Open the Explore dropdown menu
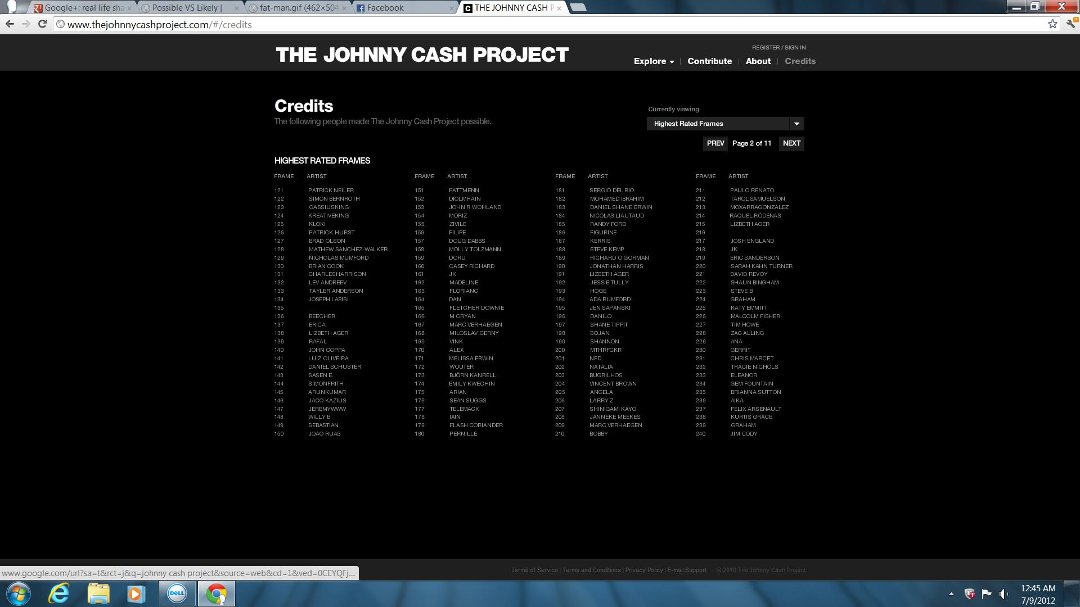This screenshot has height=607, width=1080. [654, 61]
